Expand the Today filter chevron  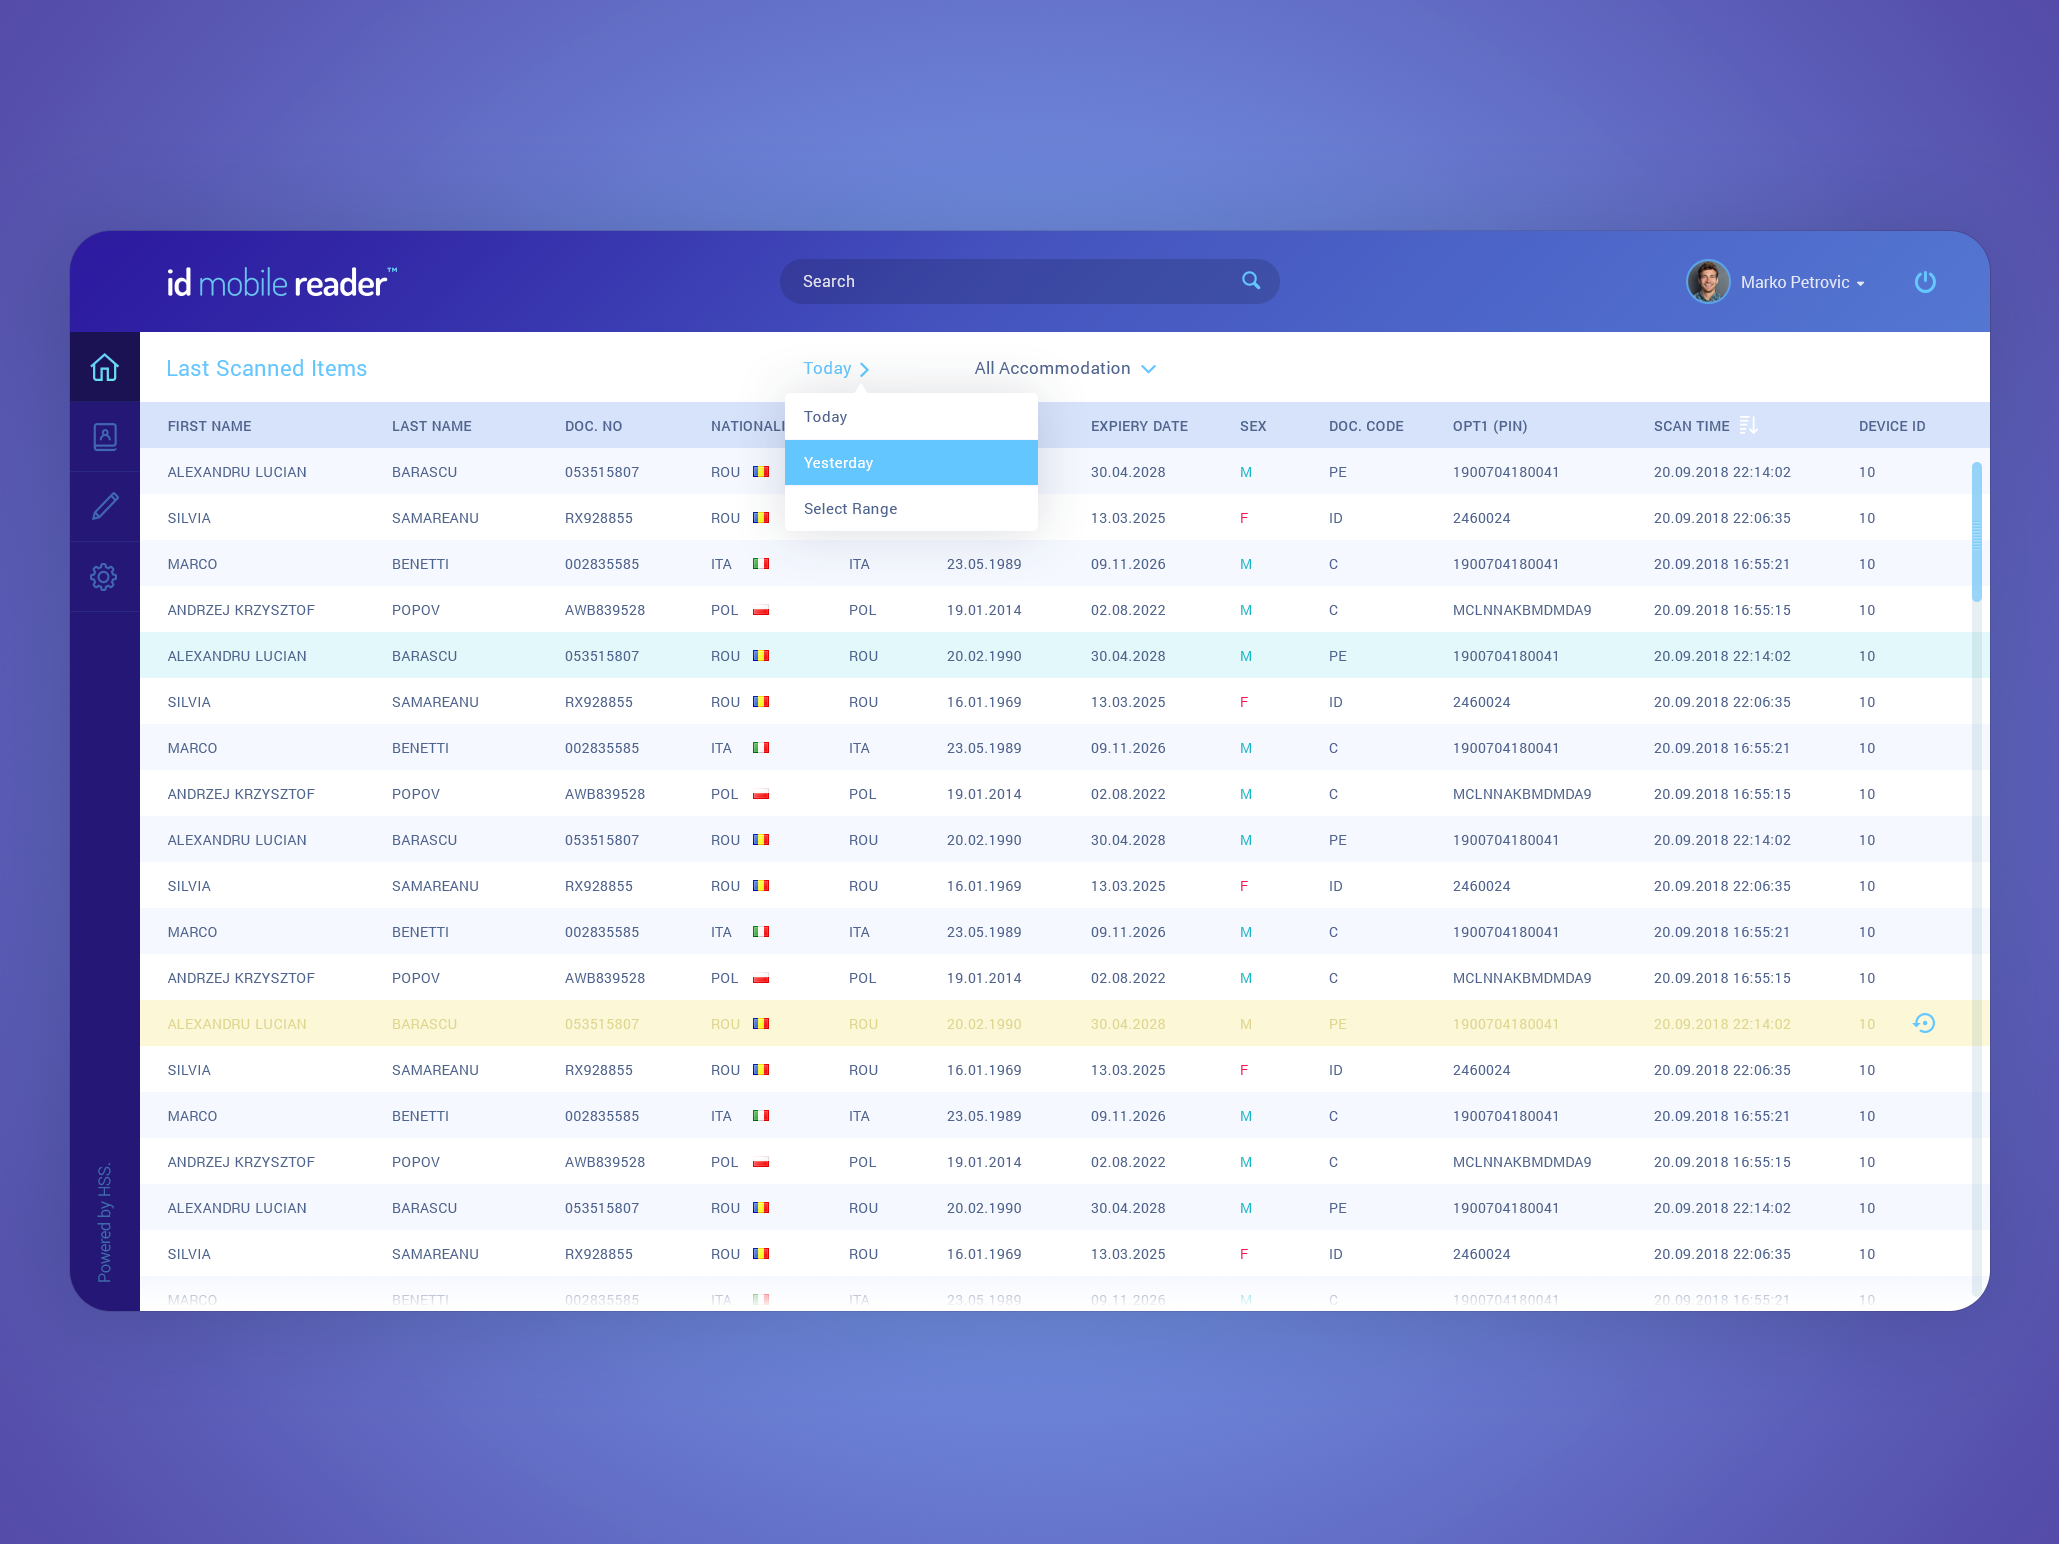pyautogui.click(x=866, y=368)
